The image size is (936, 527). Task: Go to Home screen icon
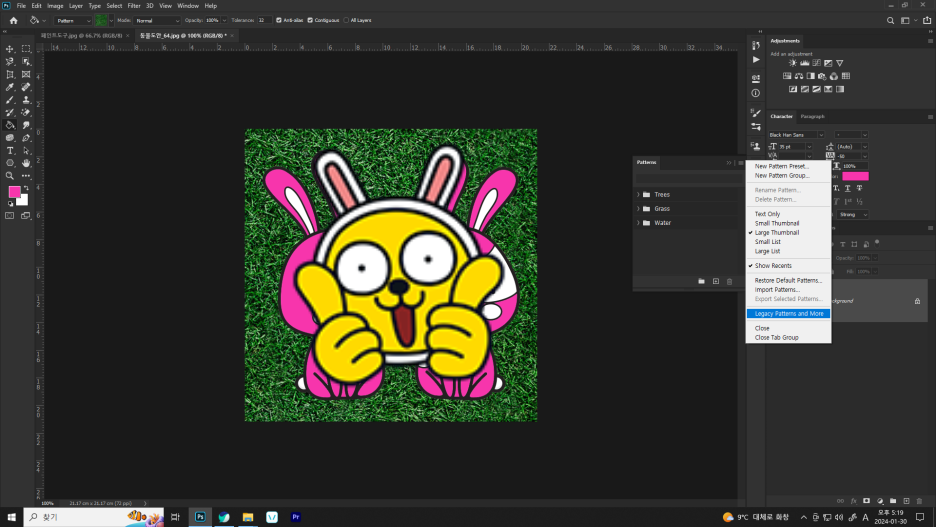[14, 20]
